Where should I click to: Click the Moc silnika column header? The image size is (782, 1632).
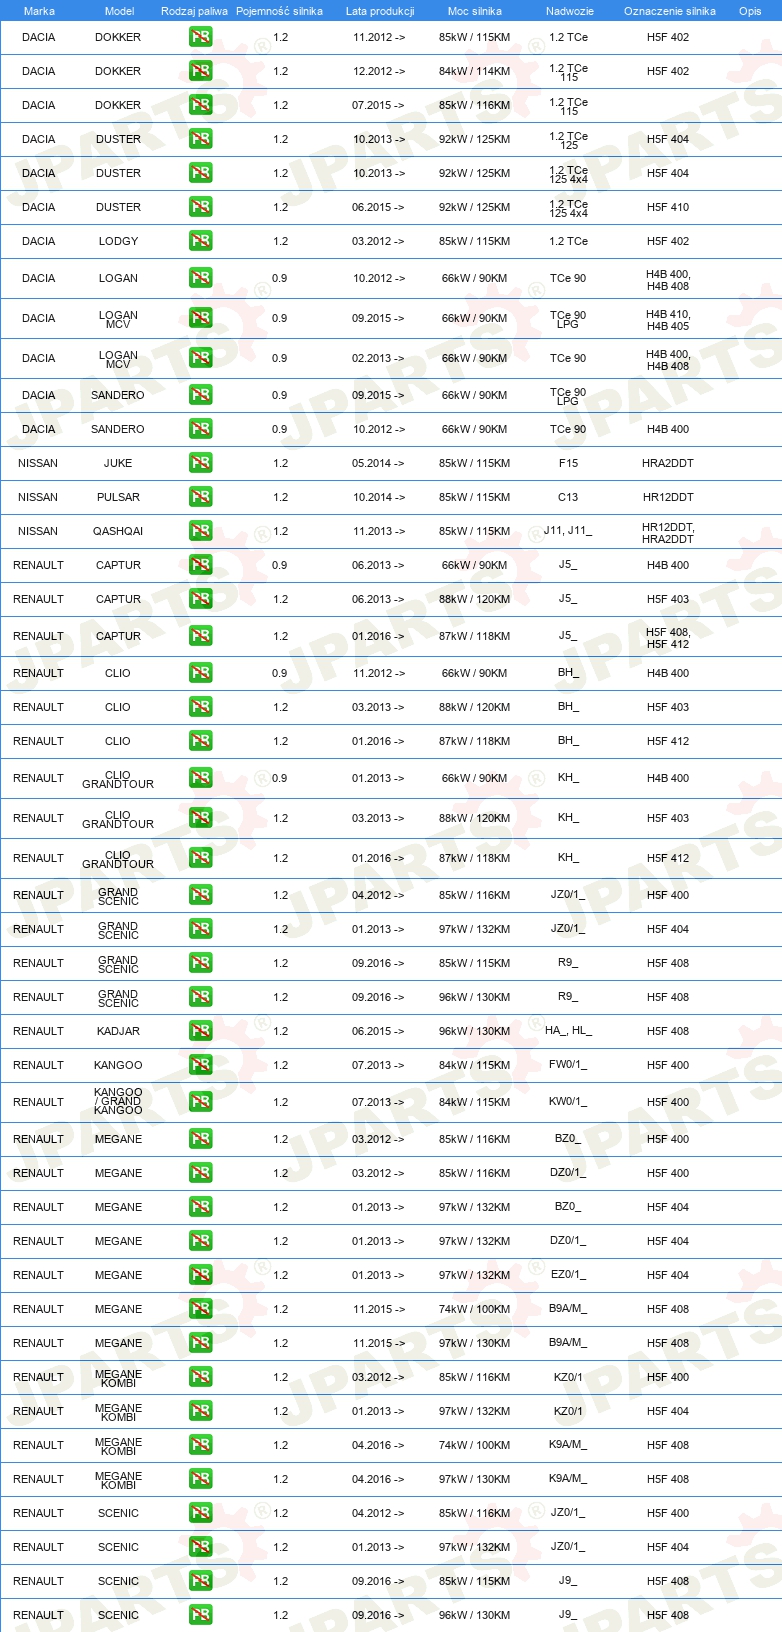tap(475, 11)
